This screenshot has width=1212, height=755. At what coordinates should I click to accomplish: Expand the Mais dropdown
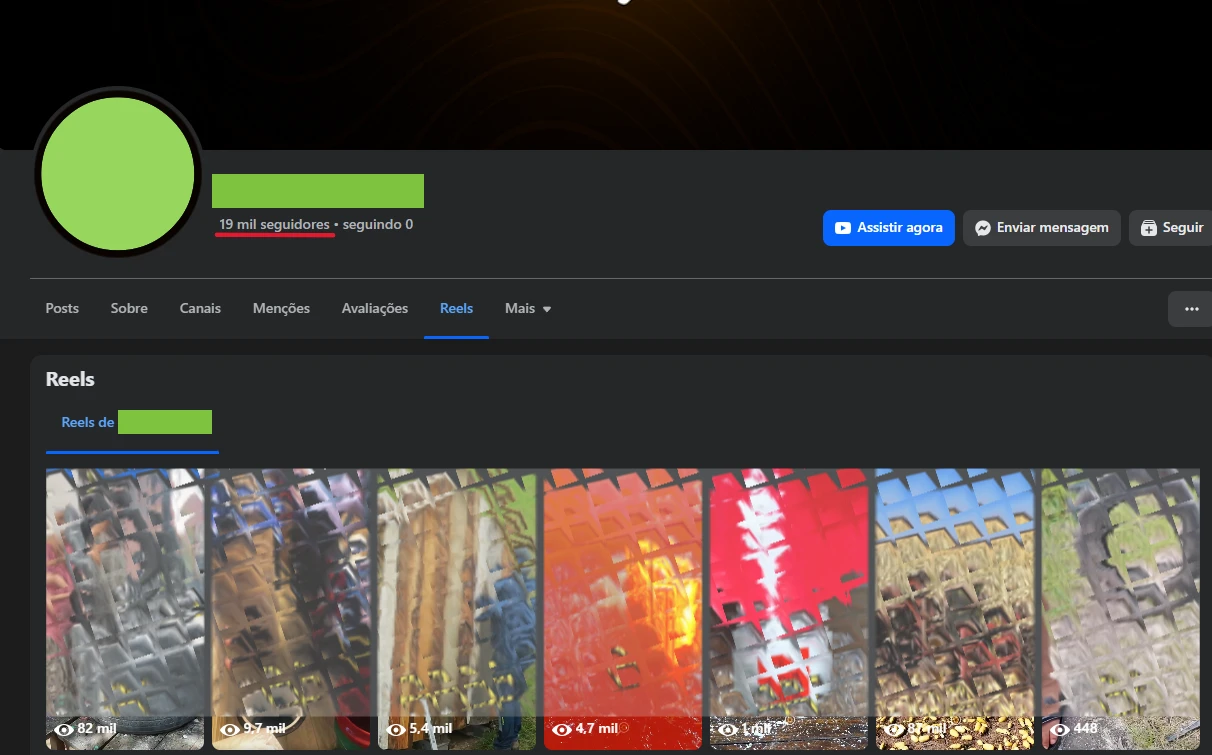528,309
